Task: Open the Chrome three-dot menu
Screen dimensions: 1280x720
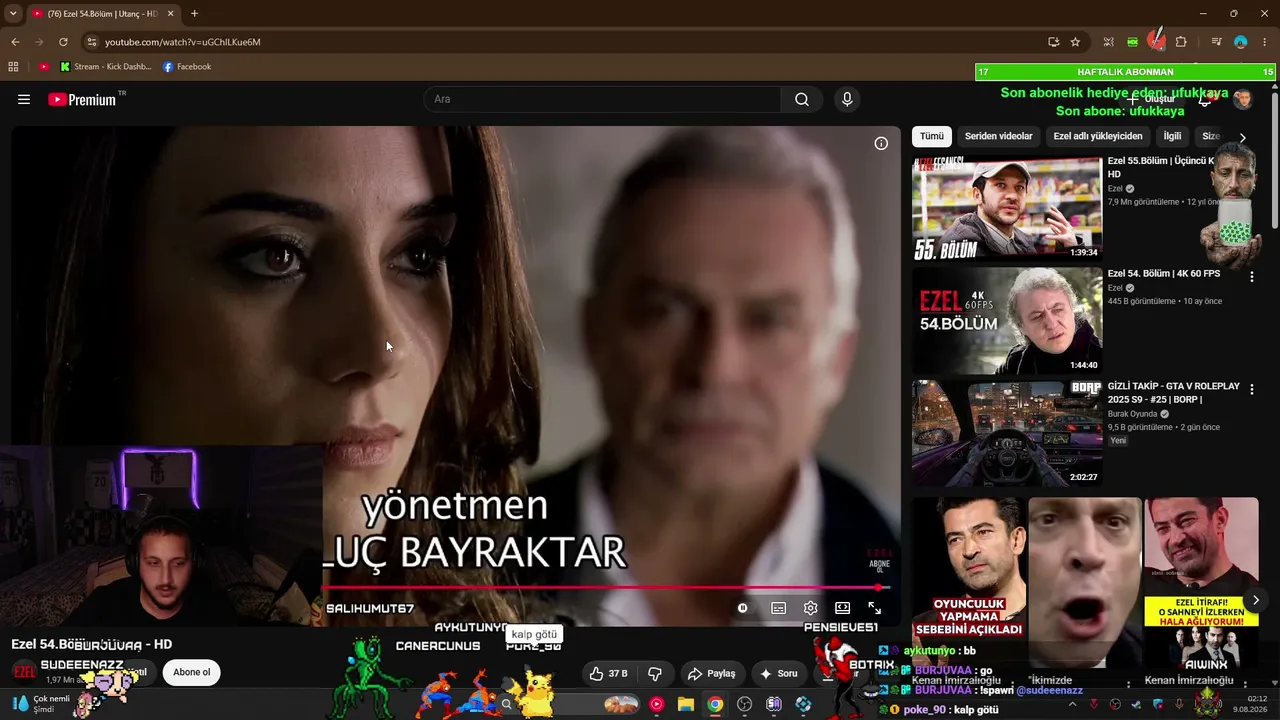Action: tap(1264, 42)
